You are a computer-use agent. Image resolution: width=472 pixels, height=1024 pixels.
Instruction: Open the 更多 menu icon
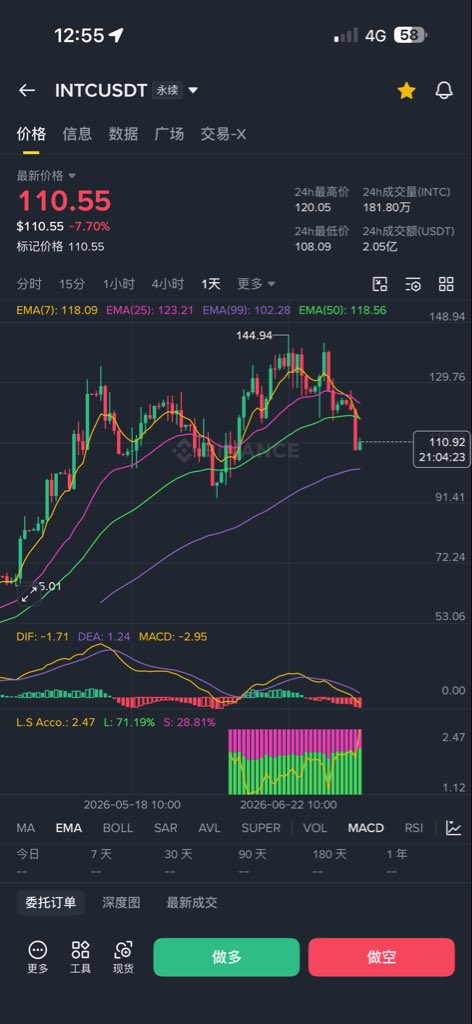tap(38, 957)
